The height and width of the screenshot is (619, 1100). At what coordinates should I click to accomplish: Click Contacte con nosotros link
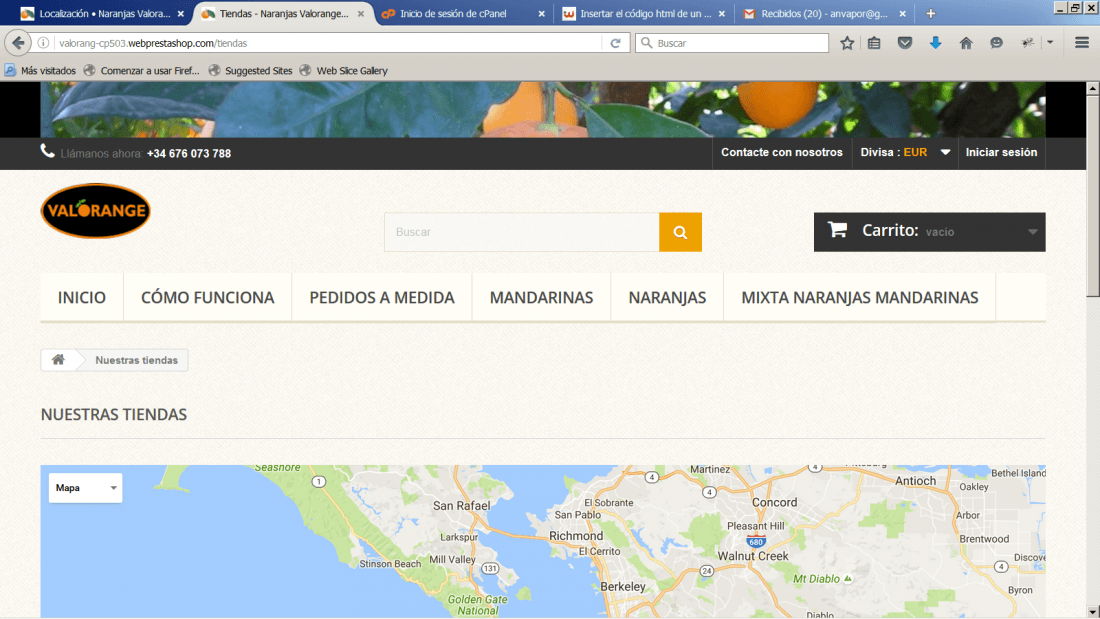[782, 152]
